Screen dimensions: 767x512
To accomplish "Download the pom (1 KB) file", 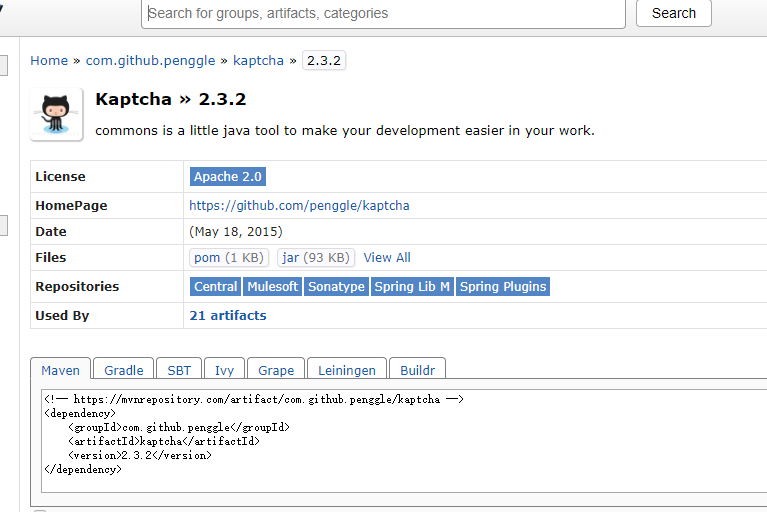I will pos(229,257).
